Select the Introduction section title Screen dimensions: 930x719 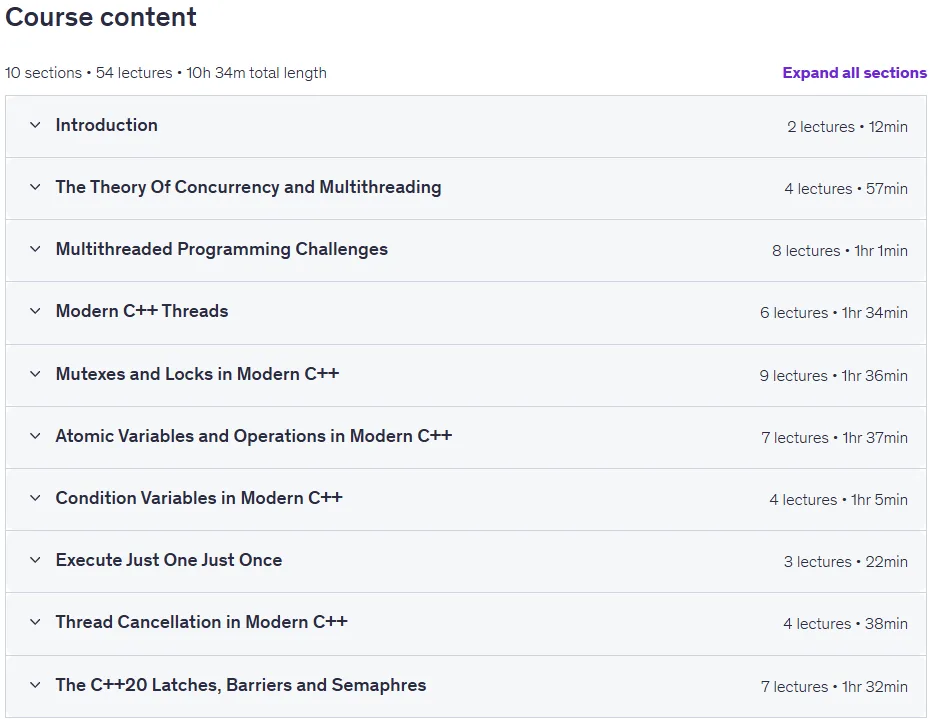click(107, 125)
